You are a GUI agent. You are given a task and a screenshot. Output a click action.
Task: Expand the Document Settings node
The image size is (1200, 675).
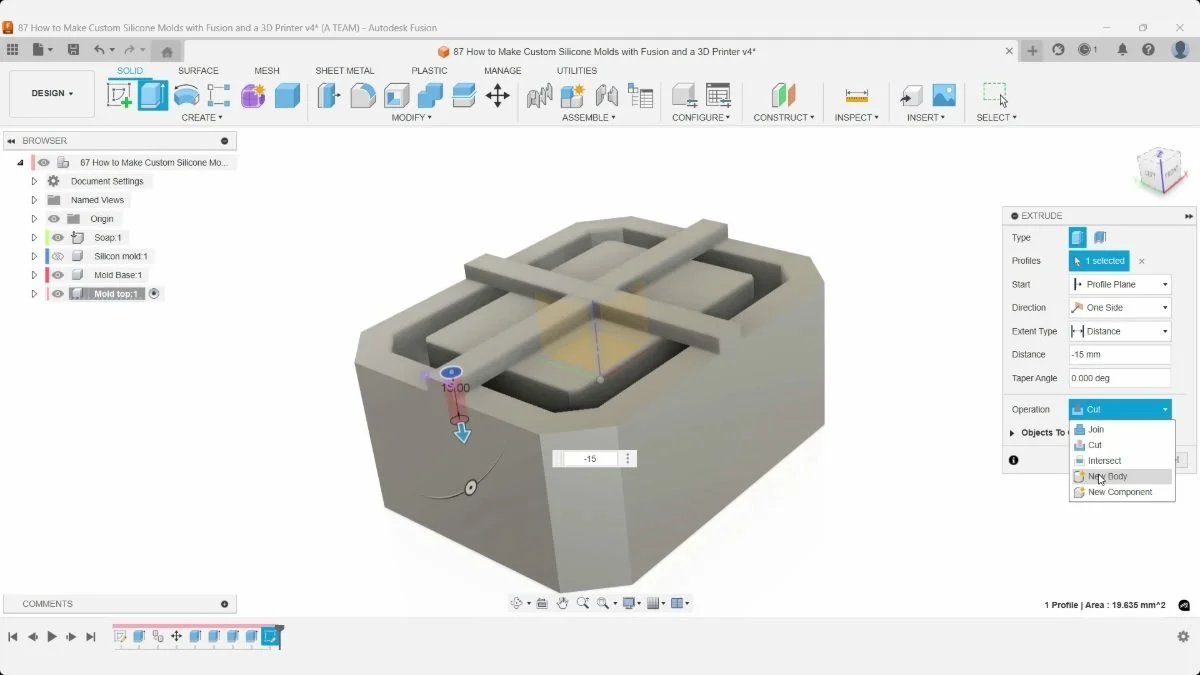34,181
